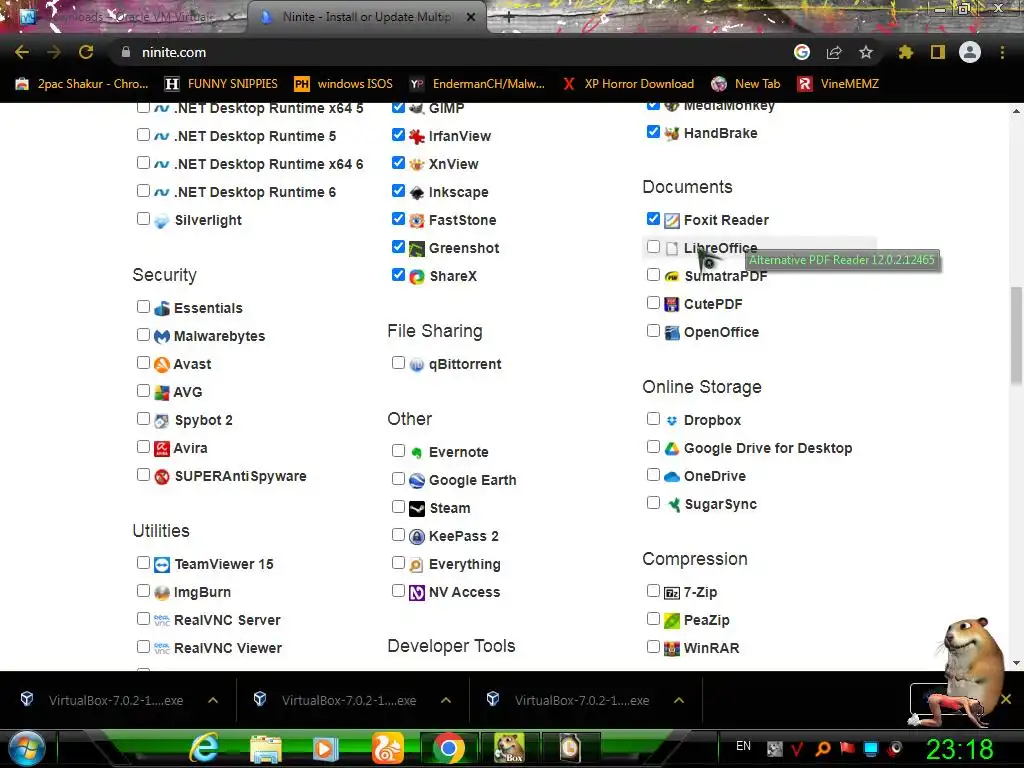Check the LibreOffice checkbox
The image size is (1024, 768).
tap(653, 246)
